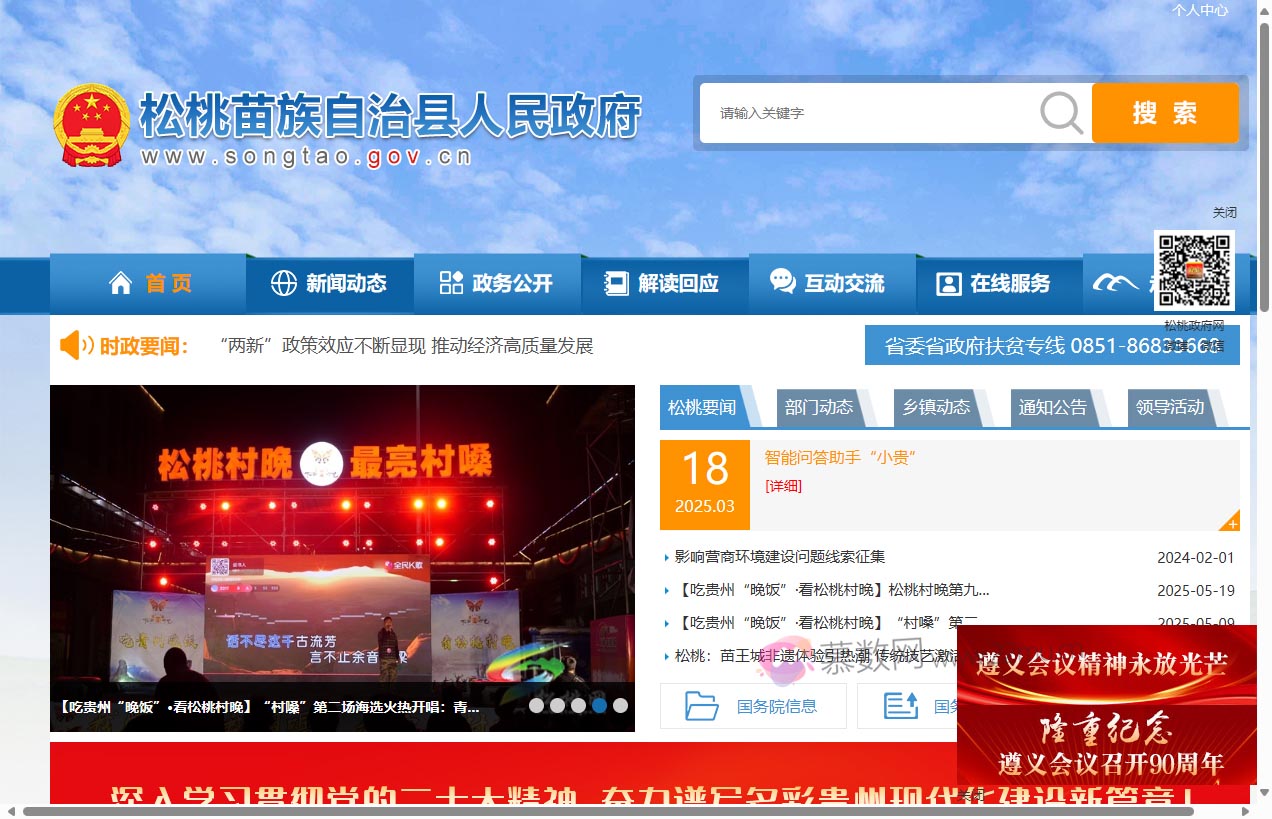Expand the orange plus corner on featured news
Image resolution: width=1272 pixels, height=819 pixels.
point(1232,523)
